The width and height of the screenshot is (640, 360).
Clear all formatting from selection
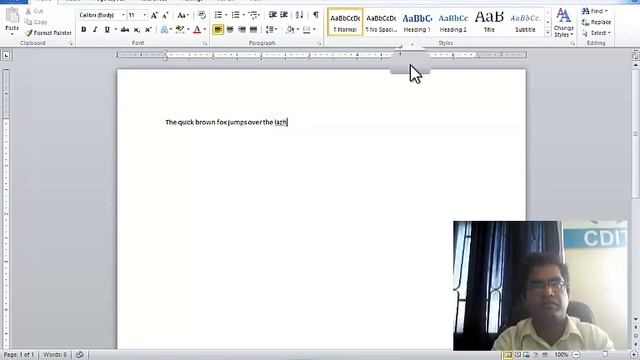202,15
